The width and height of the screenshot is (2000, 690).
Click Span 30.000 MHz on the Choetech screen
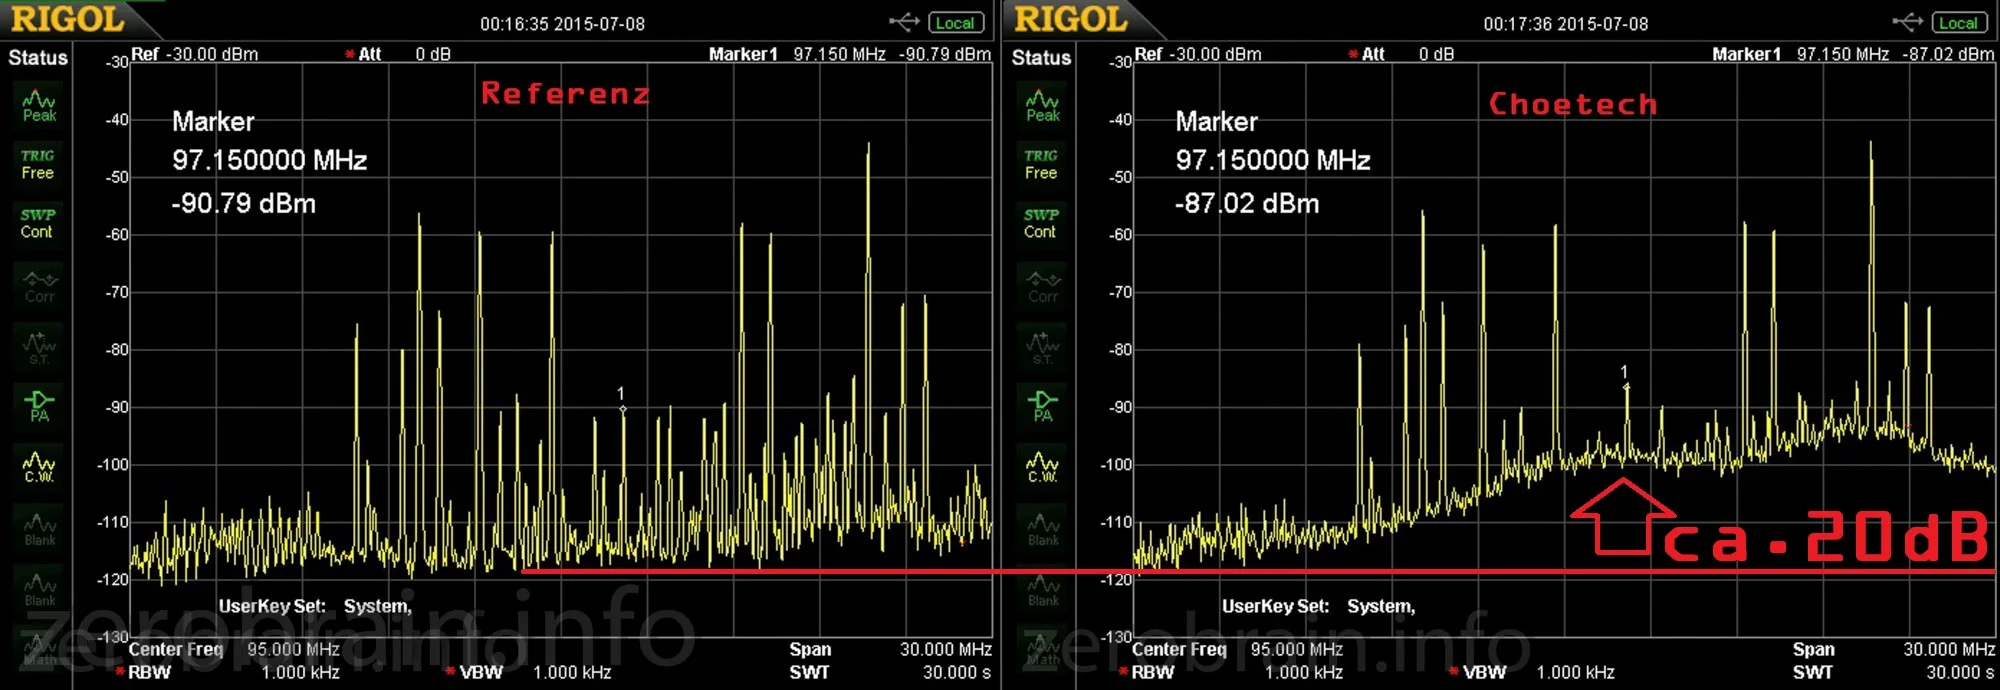click(1894, 649)
